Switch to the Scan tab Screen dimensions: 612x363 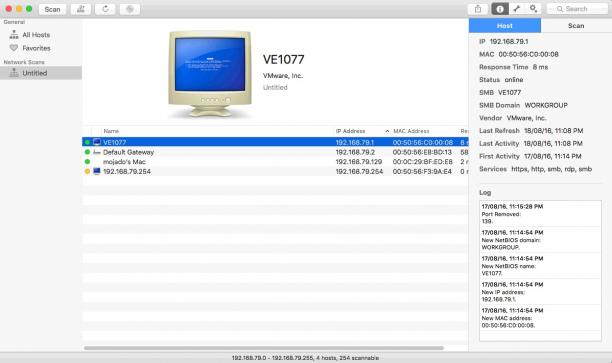576,26
